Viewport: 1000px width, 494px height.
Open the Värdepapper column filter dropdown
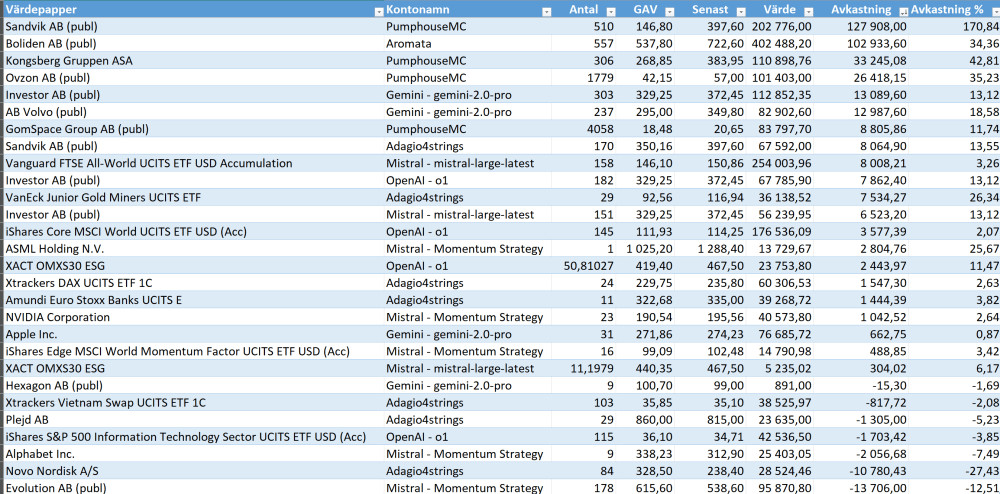379,11
